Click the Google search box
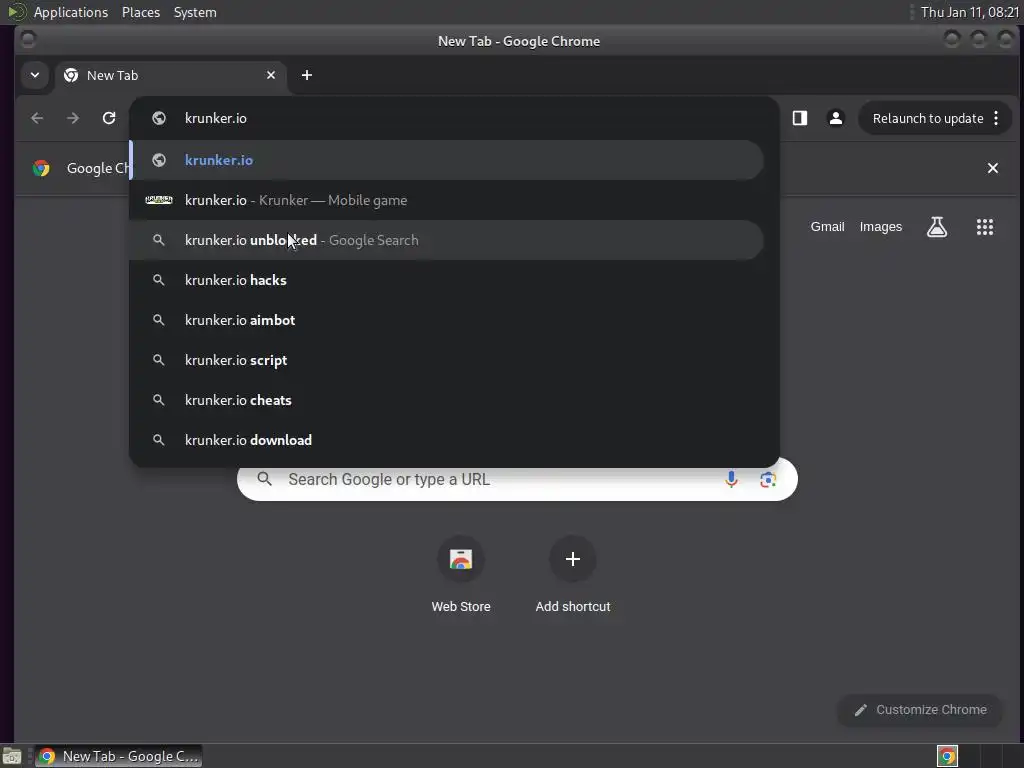The height and width of the screenshot is (768, 1024). click(x=517, y=479)
